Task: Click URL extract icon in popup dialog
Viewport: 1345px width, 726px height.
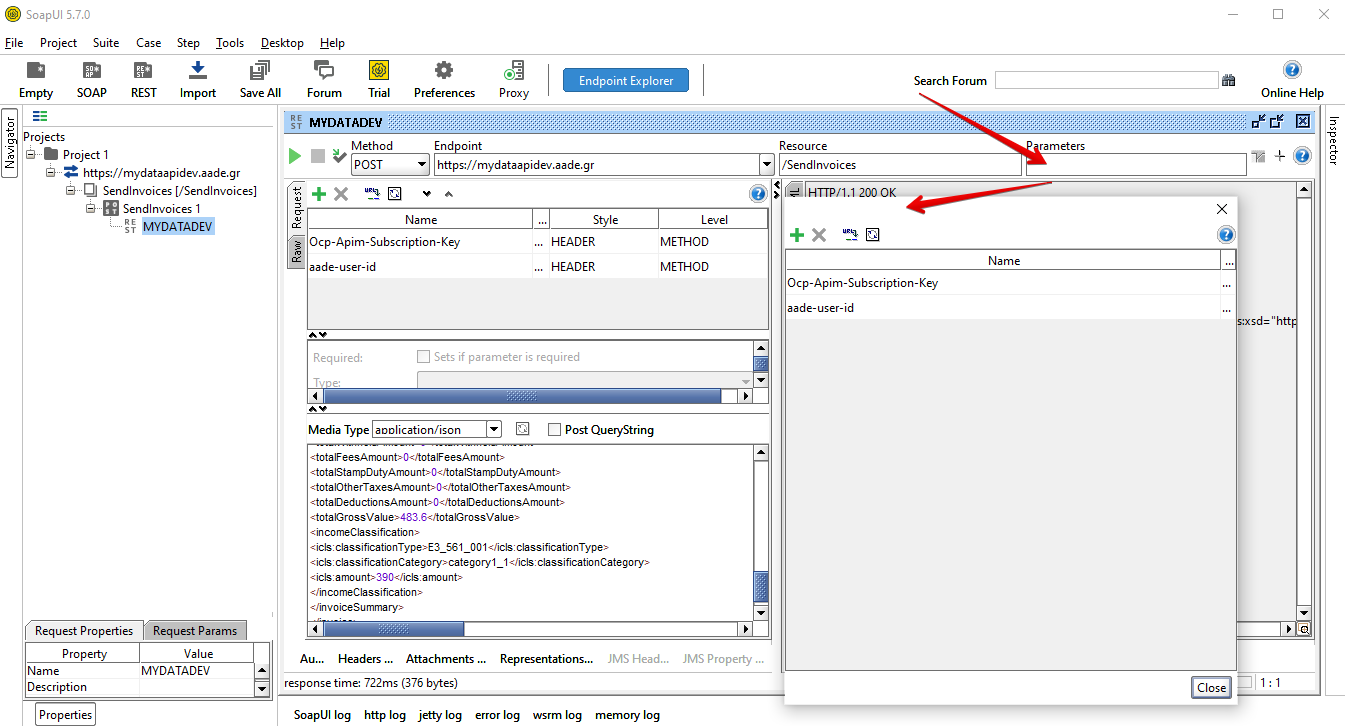Action: pyautogui.click(x=850, y=235)
